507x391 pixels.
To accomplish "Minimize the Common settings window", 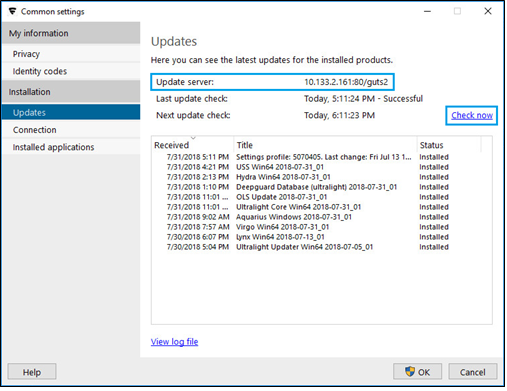I will (x=427, y=11).
